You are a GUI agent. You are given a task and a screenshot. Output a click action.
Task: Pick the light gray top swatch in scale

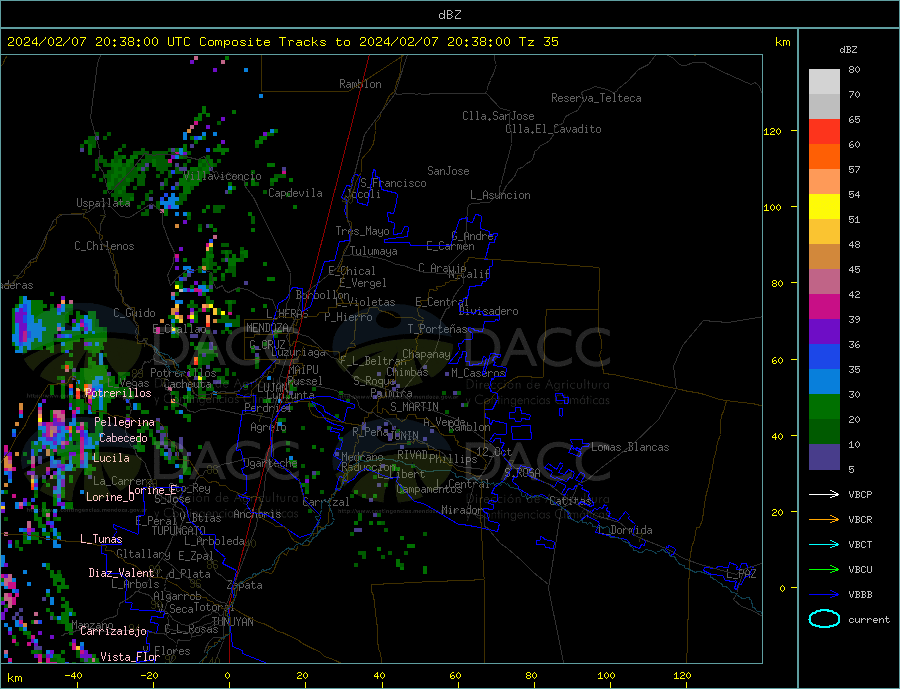click(824, 82)
